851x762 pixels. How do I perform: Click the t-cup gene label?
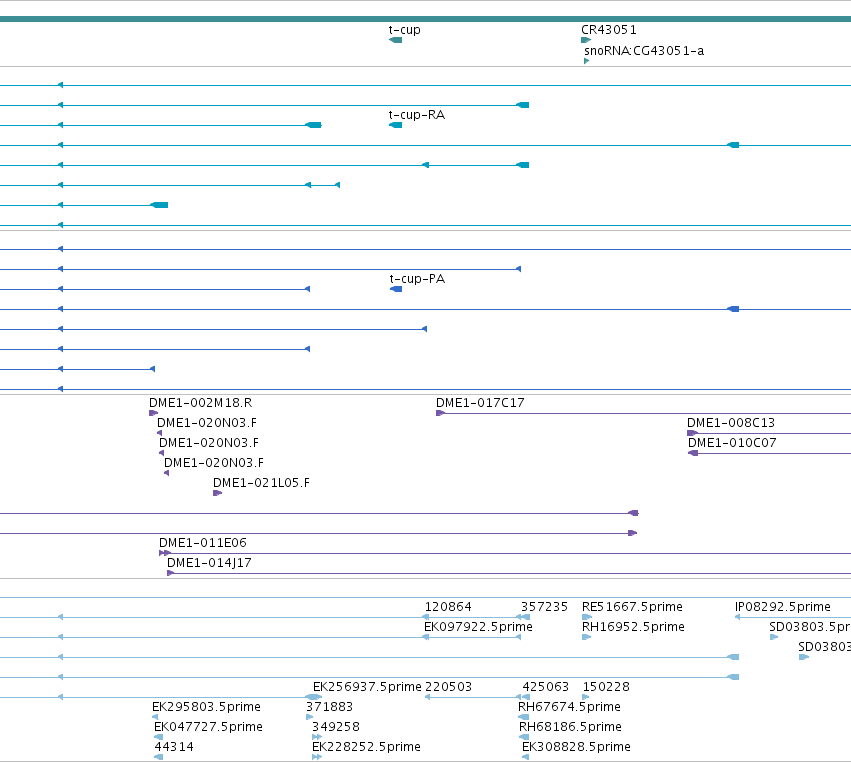(x=405, y=30)
